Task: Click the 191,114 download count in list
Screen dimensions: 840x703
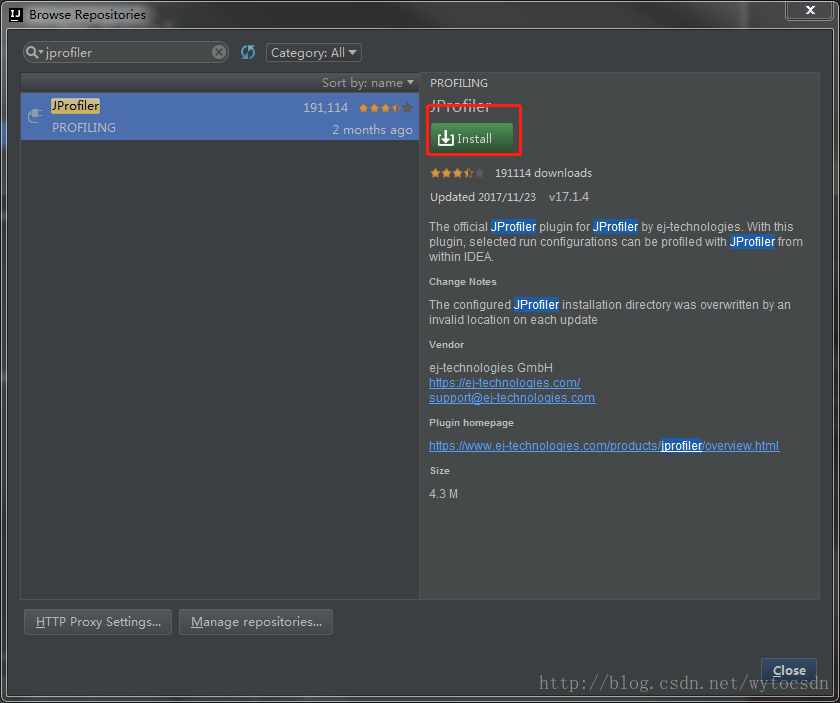Action: click(325, 108)
